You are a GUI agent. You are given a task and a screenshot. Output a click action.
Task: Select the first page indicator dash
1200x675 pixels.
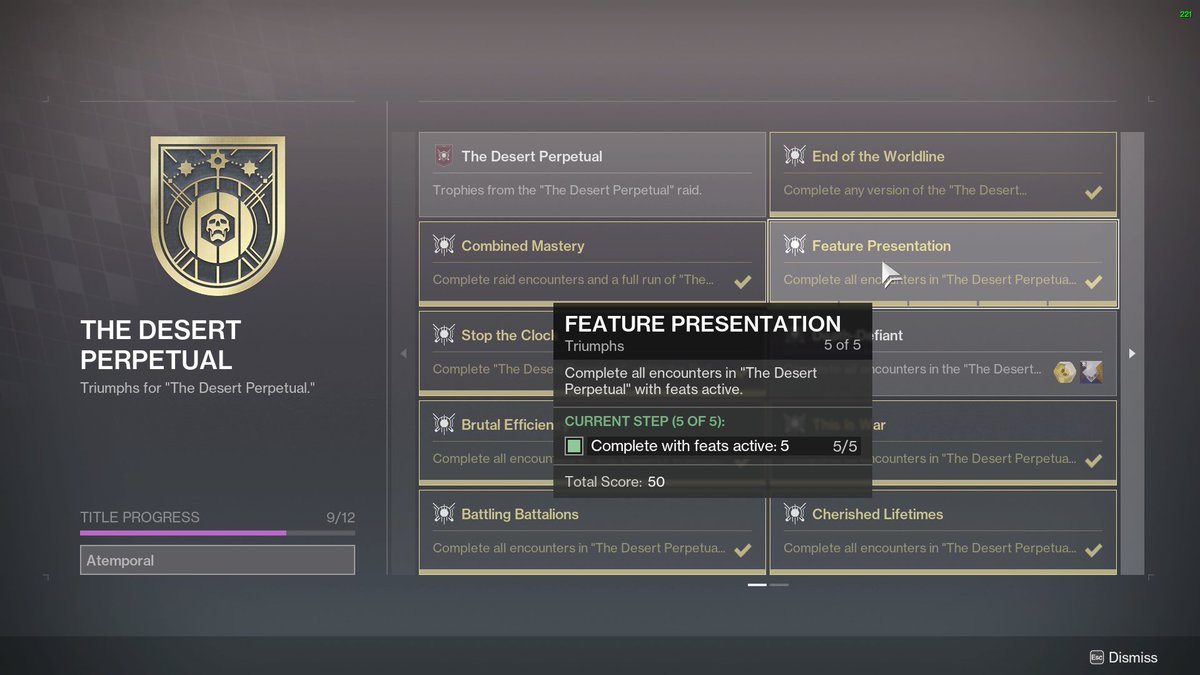[757, 584]
